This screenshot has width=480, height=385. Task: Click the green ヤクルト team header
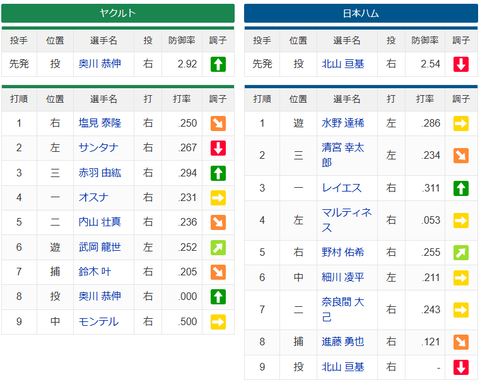(x=118, y=13)
